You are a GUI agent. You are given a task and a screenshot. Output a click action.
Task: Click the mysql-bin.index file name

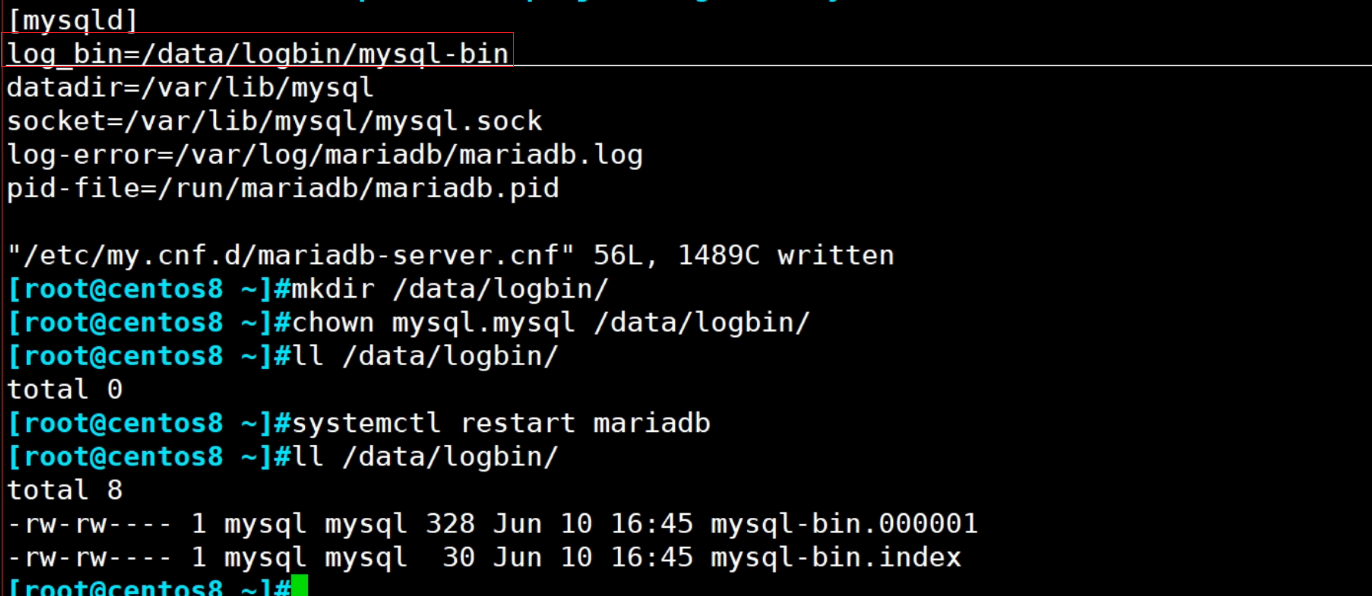click(x=836, y=558)
